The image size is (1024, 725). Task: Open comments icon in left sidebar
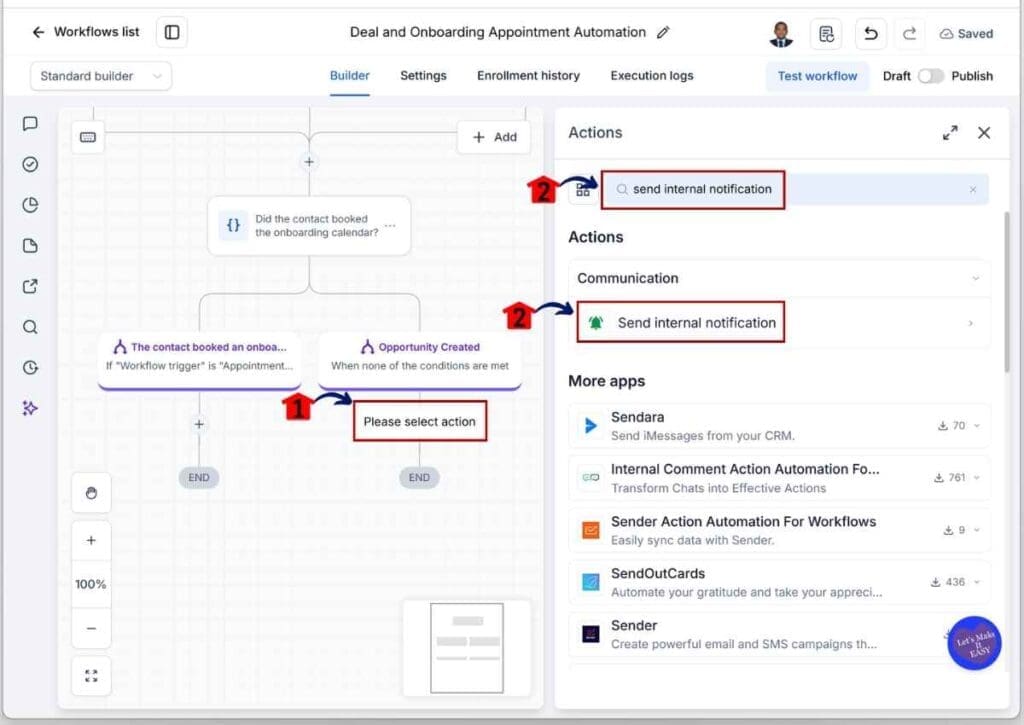pyautogui.click(x=30, y=123)
